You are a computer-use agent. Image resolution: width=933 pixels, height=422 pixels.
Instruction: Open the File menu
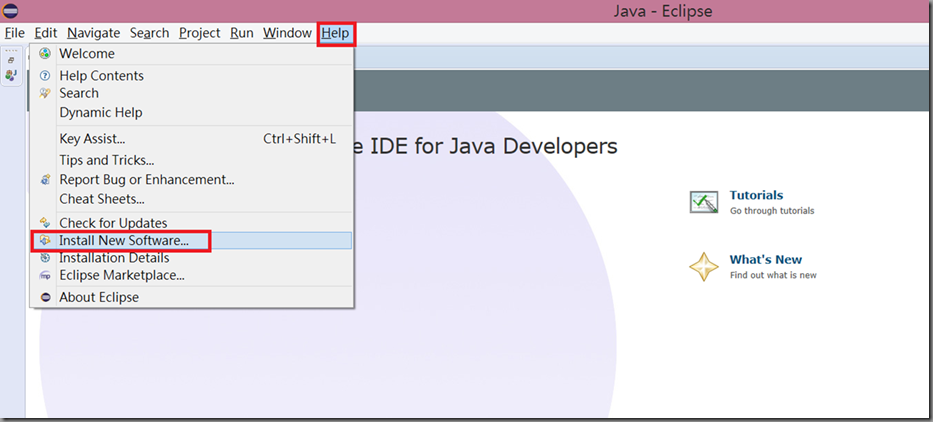tap(15, 33)
